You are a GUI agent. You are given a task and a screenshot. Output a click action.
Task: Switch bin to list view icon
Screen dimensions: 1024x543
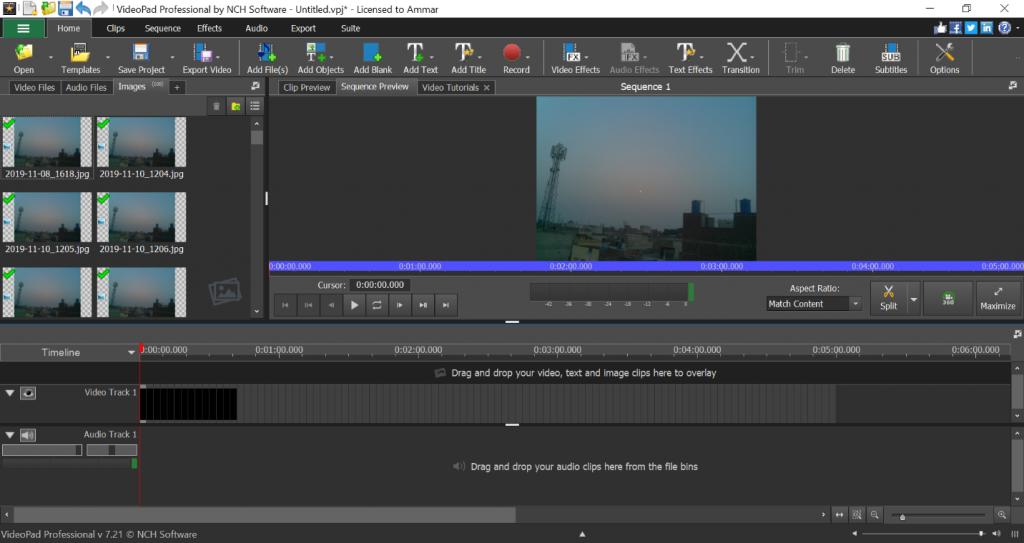255,106
